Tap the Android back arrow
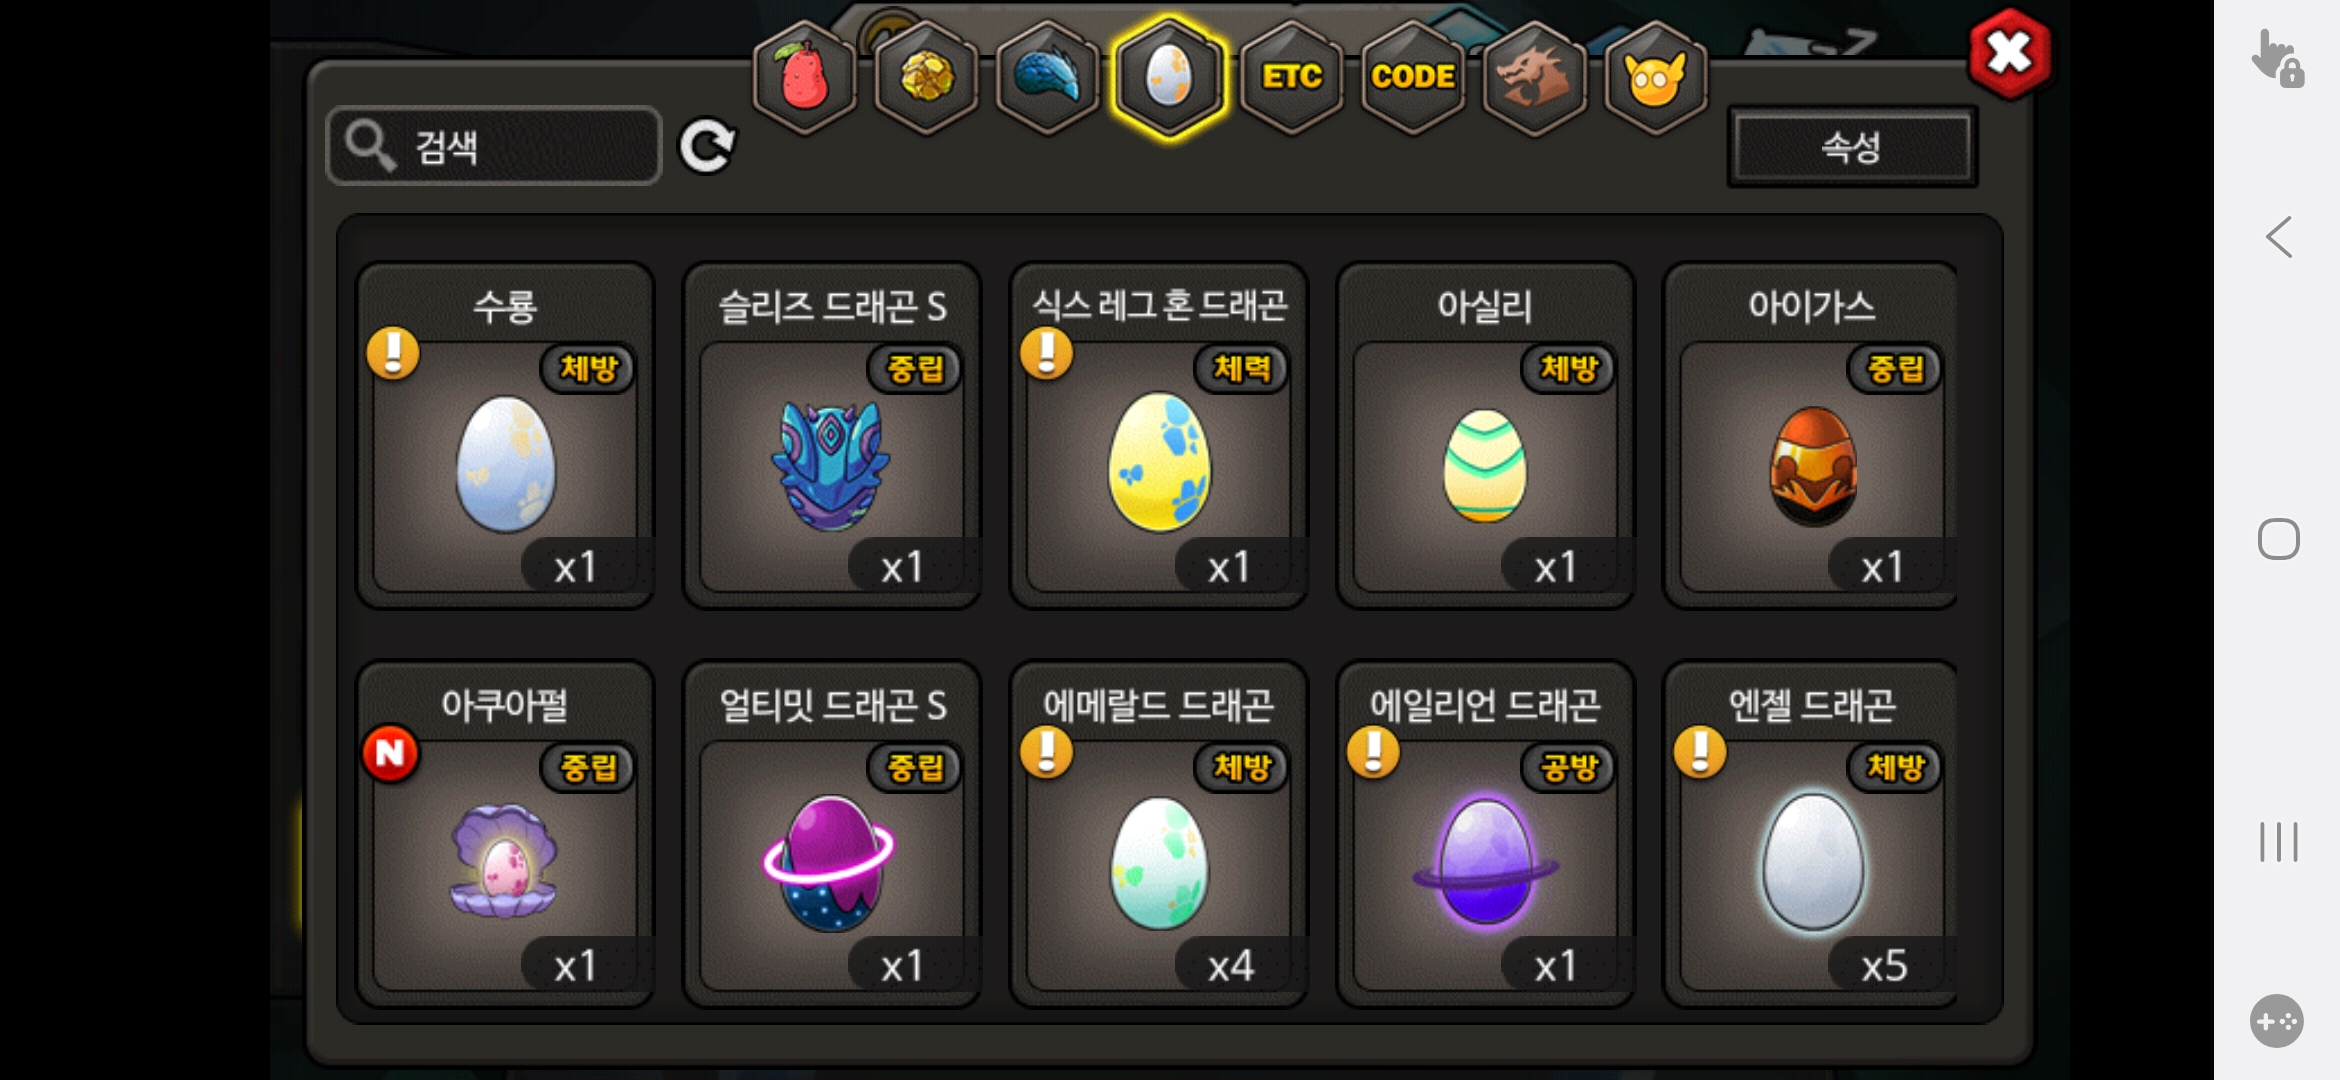This screenshot has height=1080, width=2340. [x=2279, y=238]
